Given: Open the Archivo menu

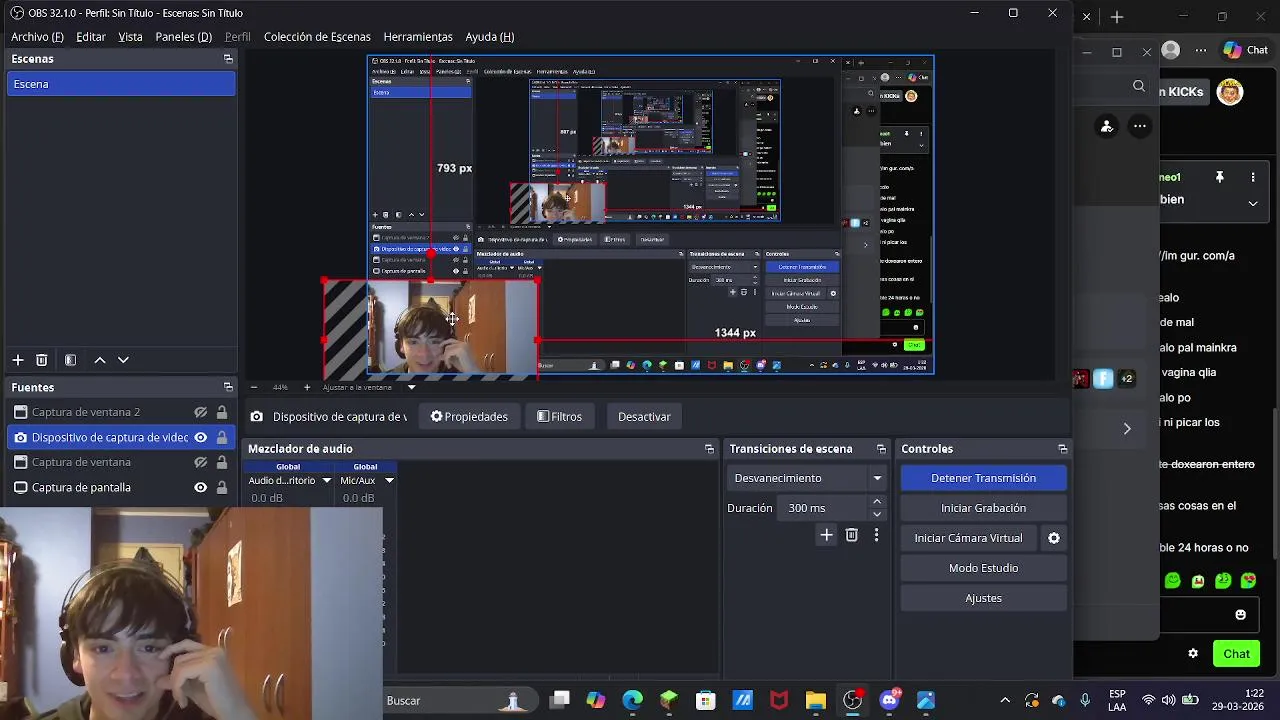Looking at the screenshot, I should [37, 37].
